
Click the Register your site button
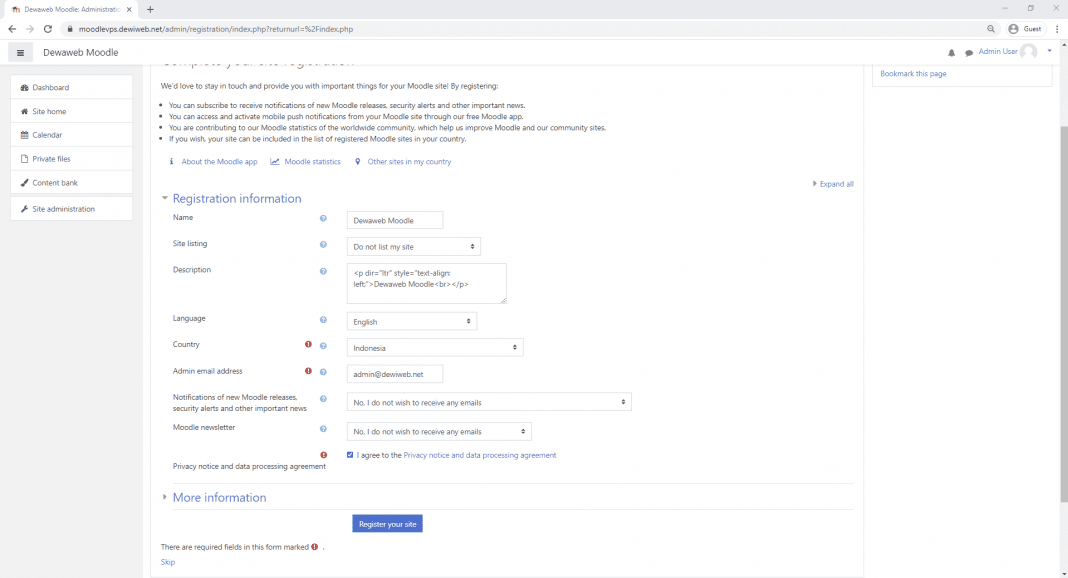pos(387,524)
